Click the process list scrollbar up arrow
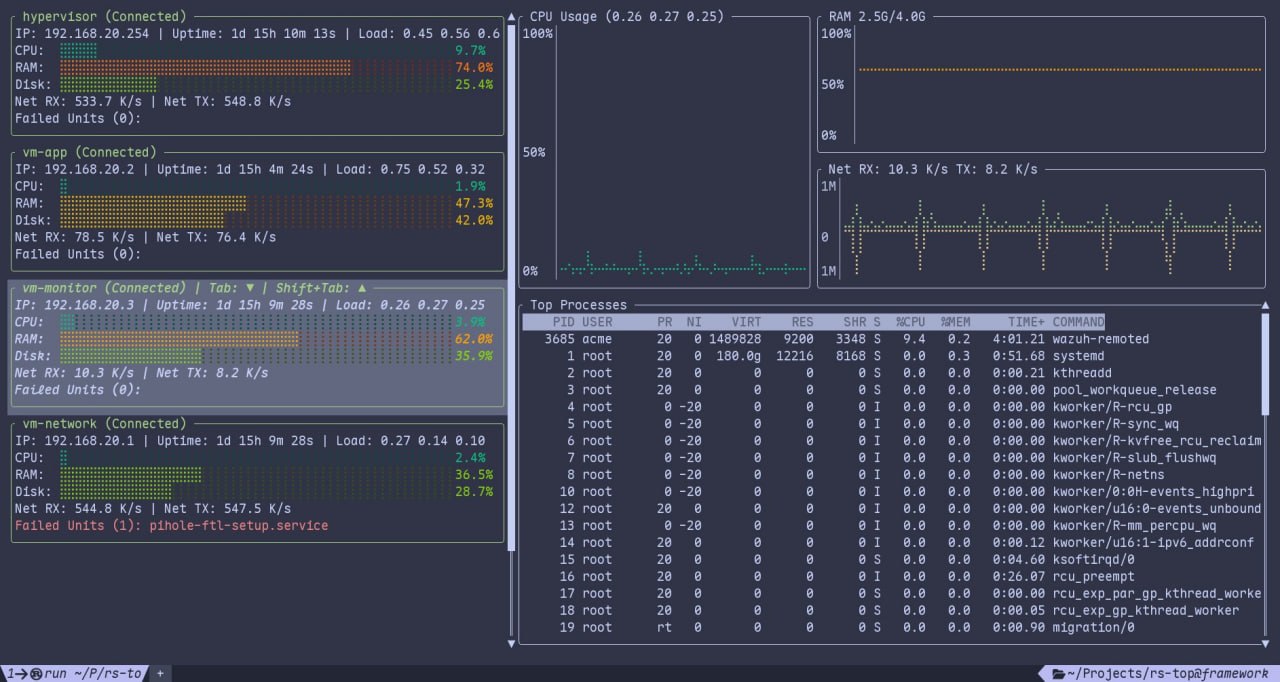This screenshot has width=1280, height=682. point(1265,305)
